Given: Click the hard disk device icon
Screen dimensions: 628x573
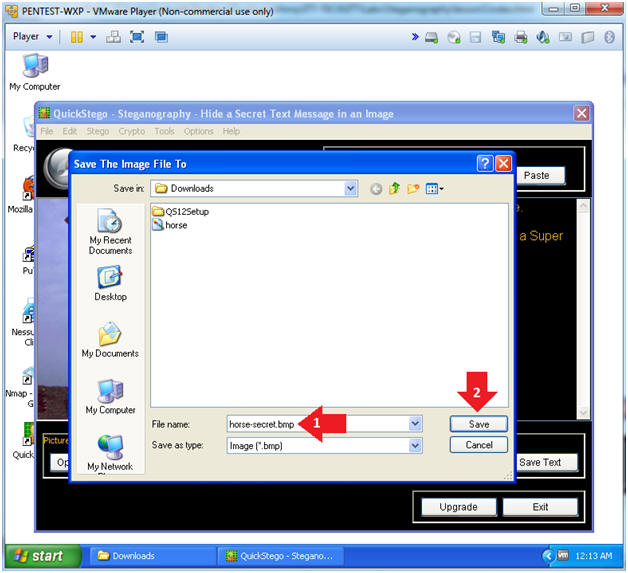Looking at the screenshot, I should (x=431, y=37).
